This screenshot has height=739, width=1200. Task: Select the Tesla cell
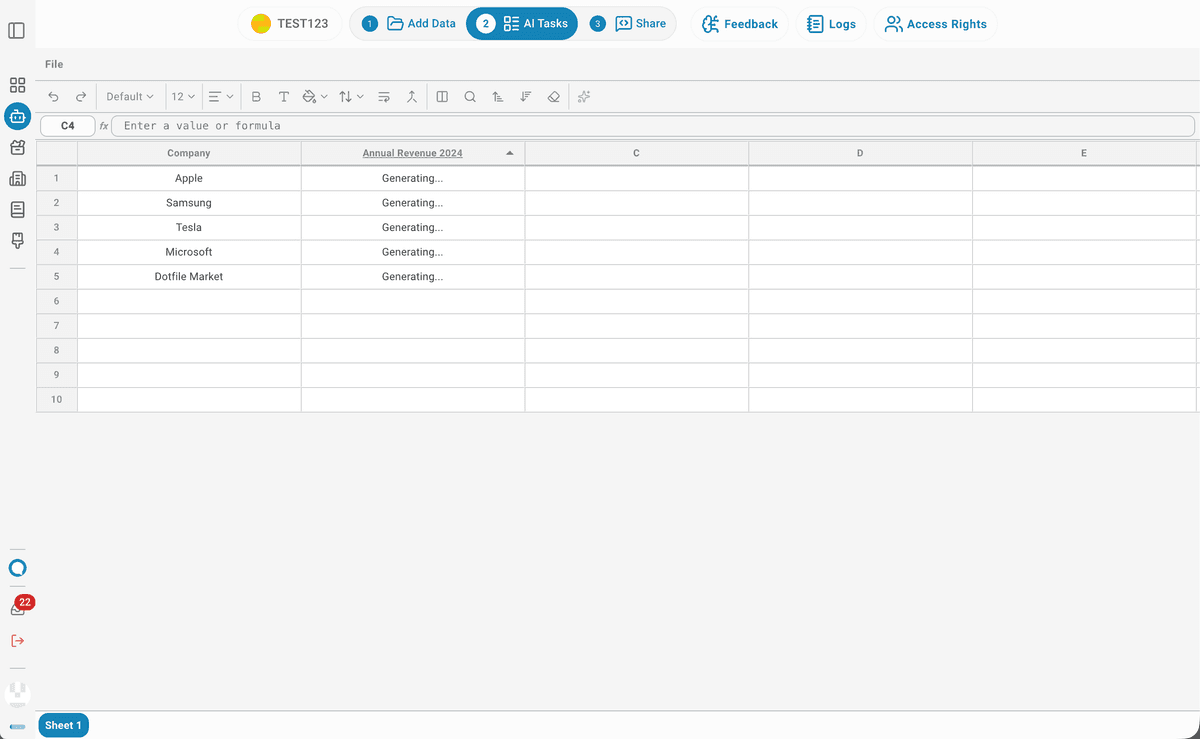coord(189,228)
